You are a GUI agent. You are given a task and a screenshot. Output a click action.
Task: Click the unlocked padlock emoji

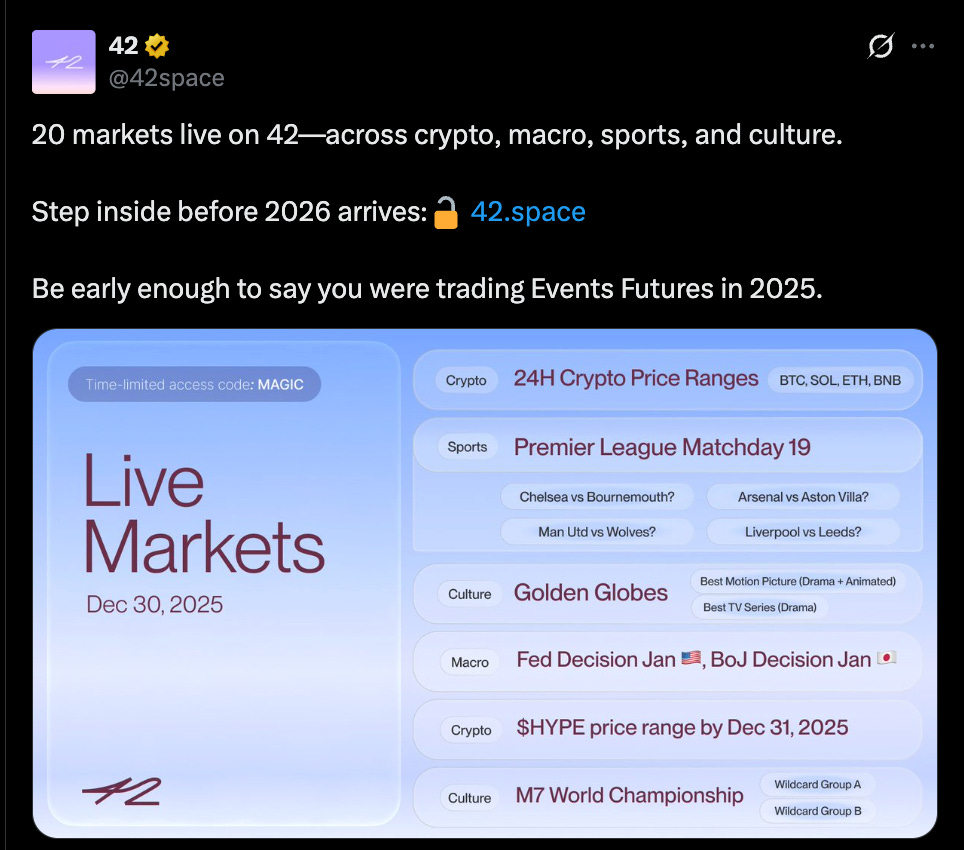tap(446, 213)
